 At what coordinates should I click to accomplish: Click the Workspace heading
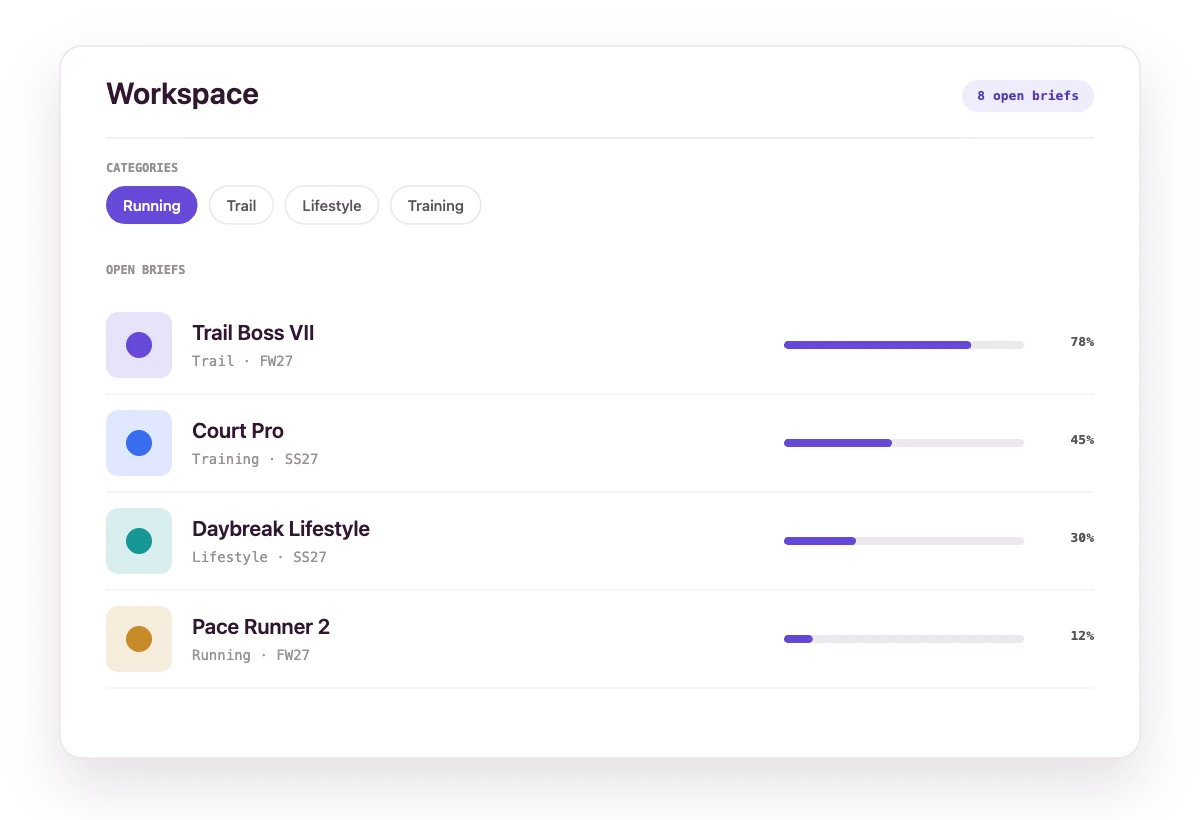click(182, 94)
